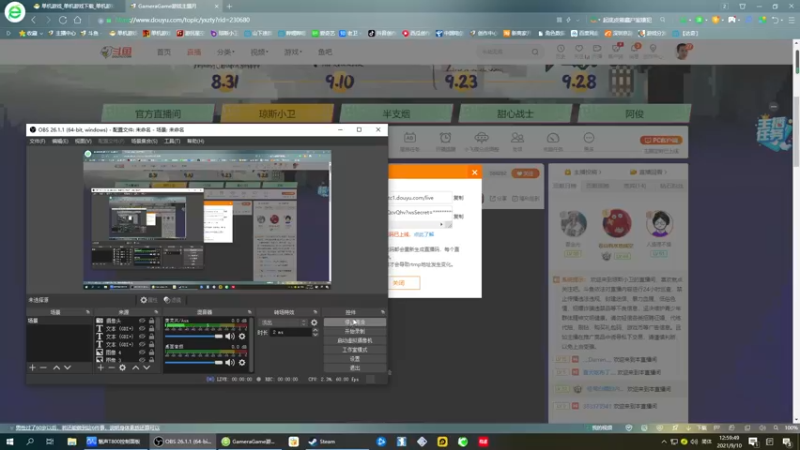
Task: Toggle visibility of the second text source
Action: pyautogui.click(x=142, y=336)
